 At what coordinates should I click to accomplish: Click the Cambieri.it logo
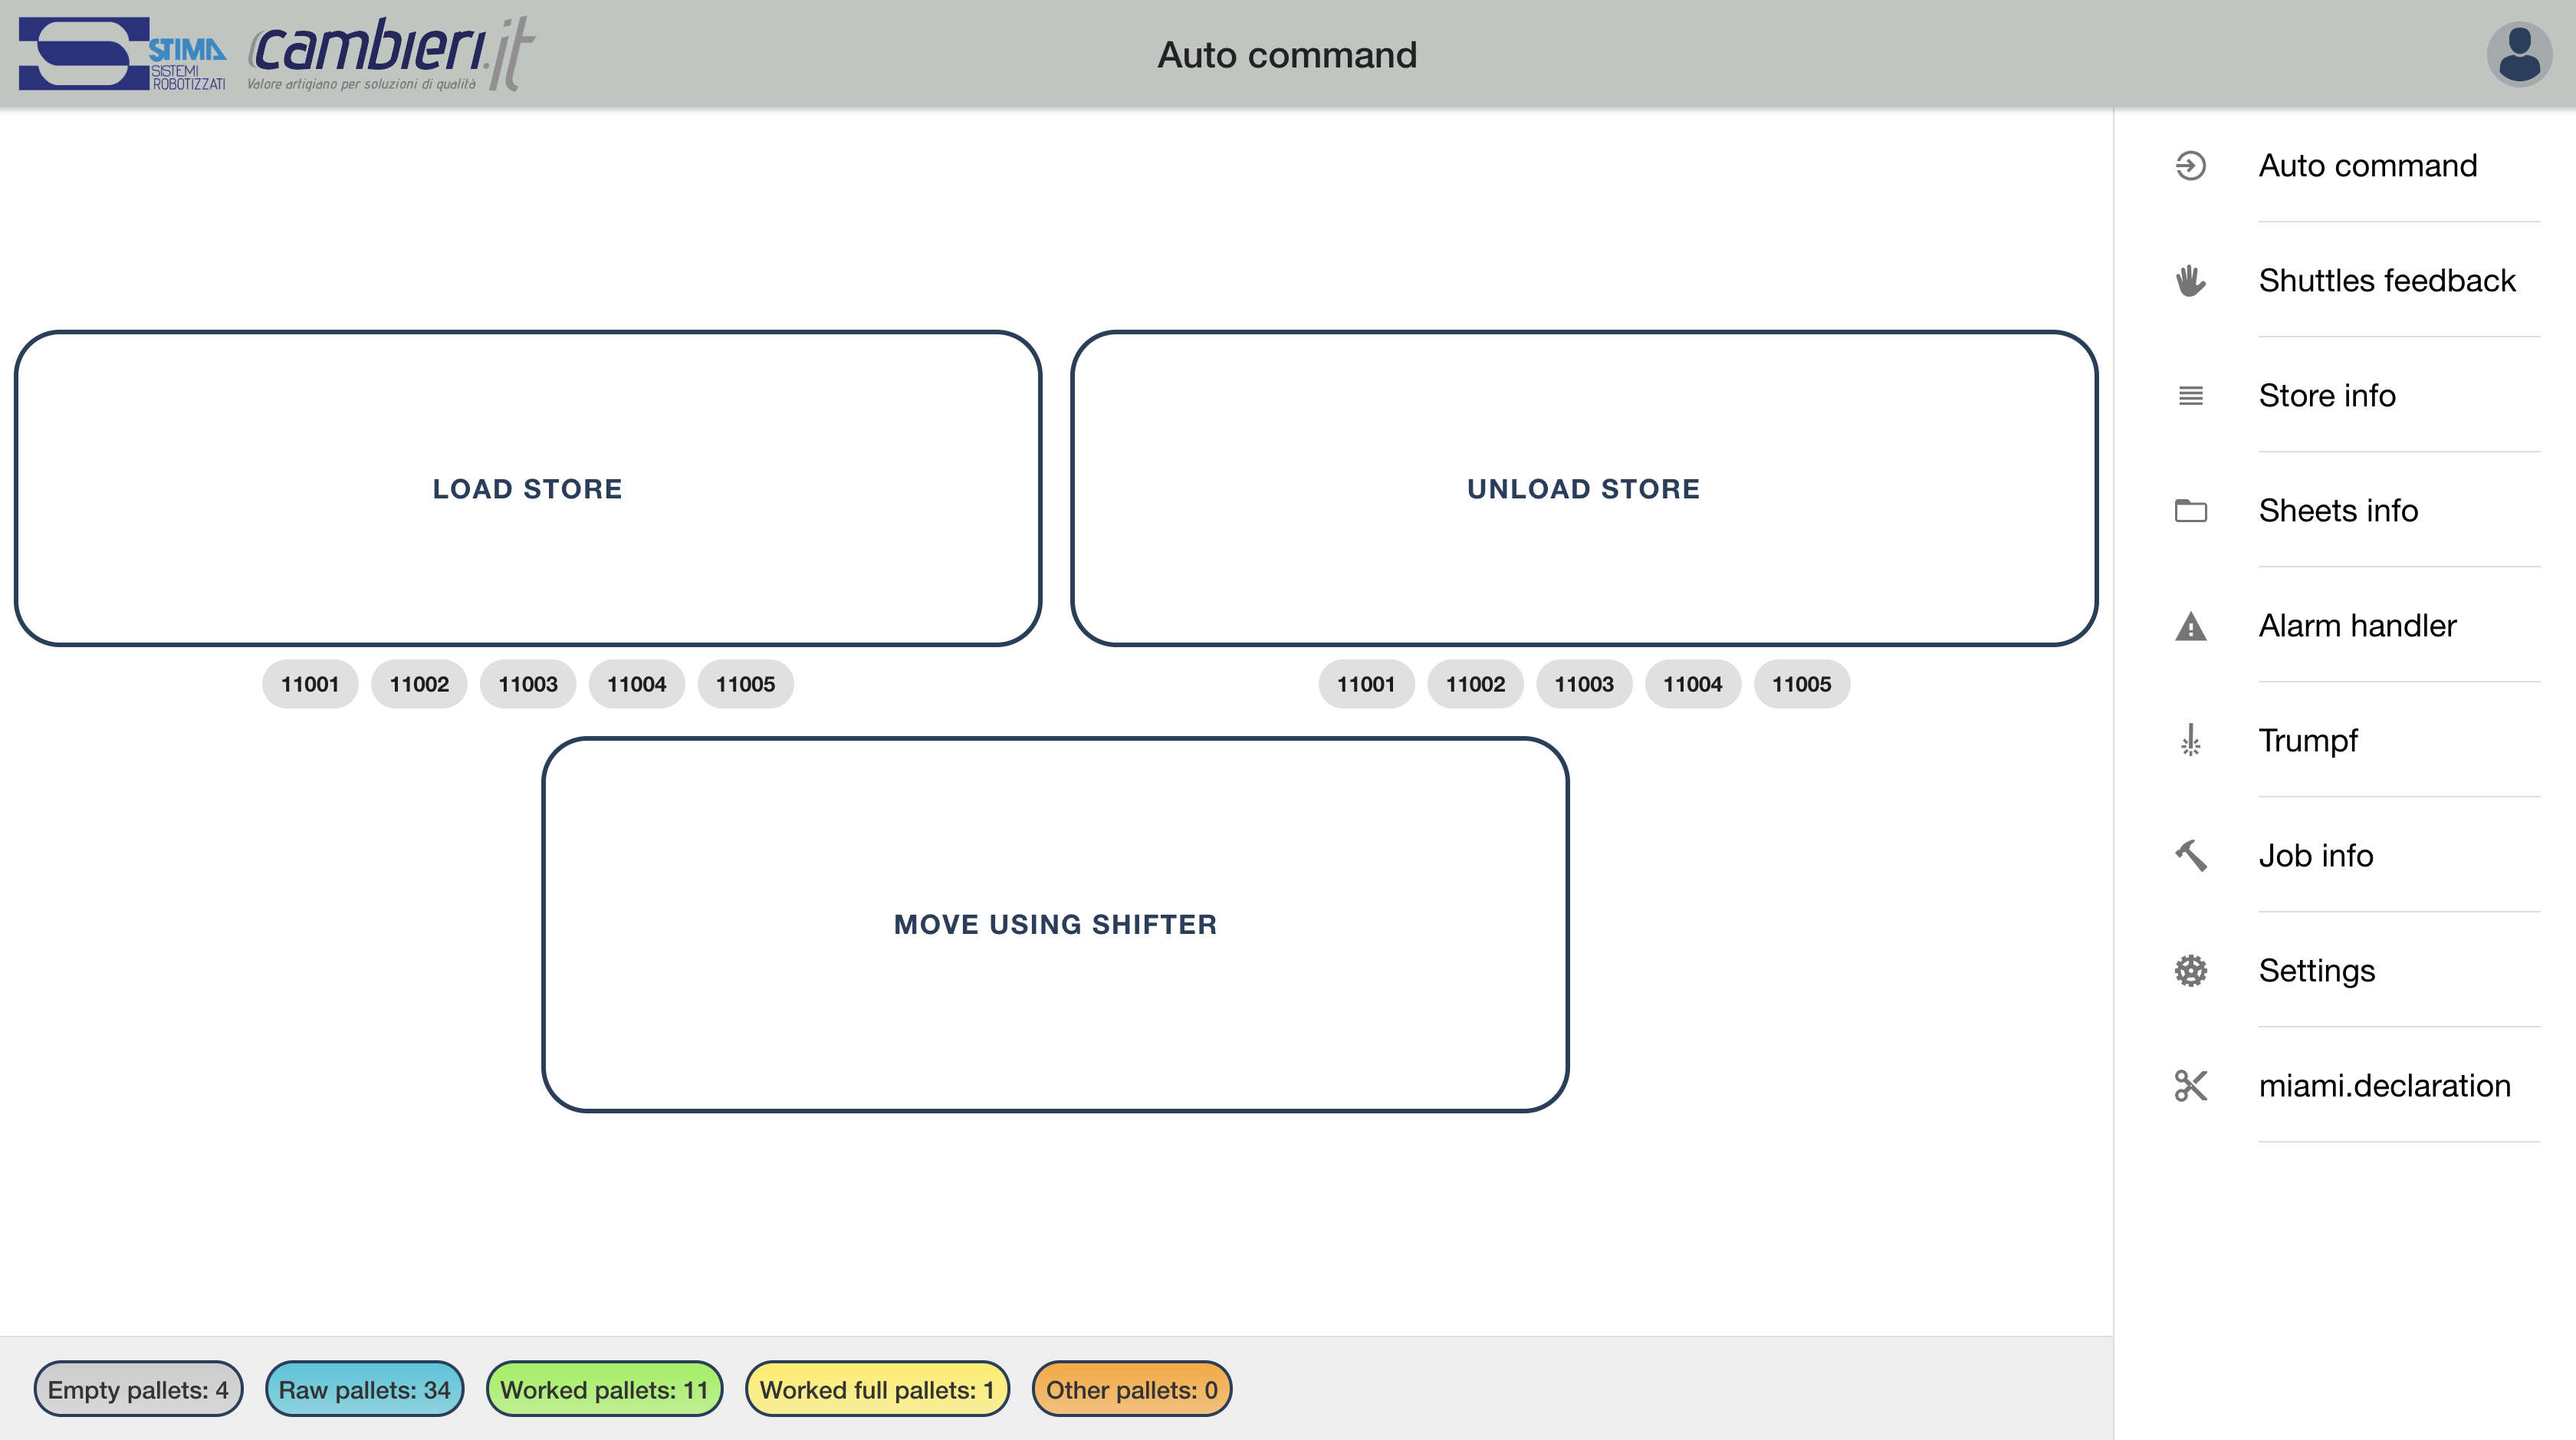(390, 54)
